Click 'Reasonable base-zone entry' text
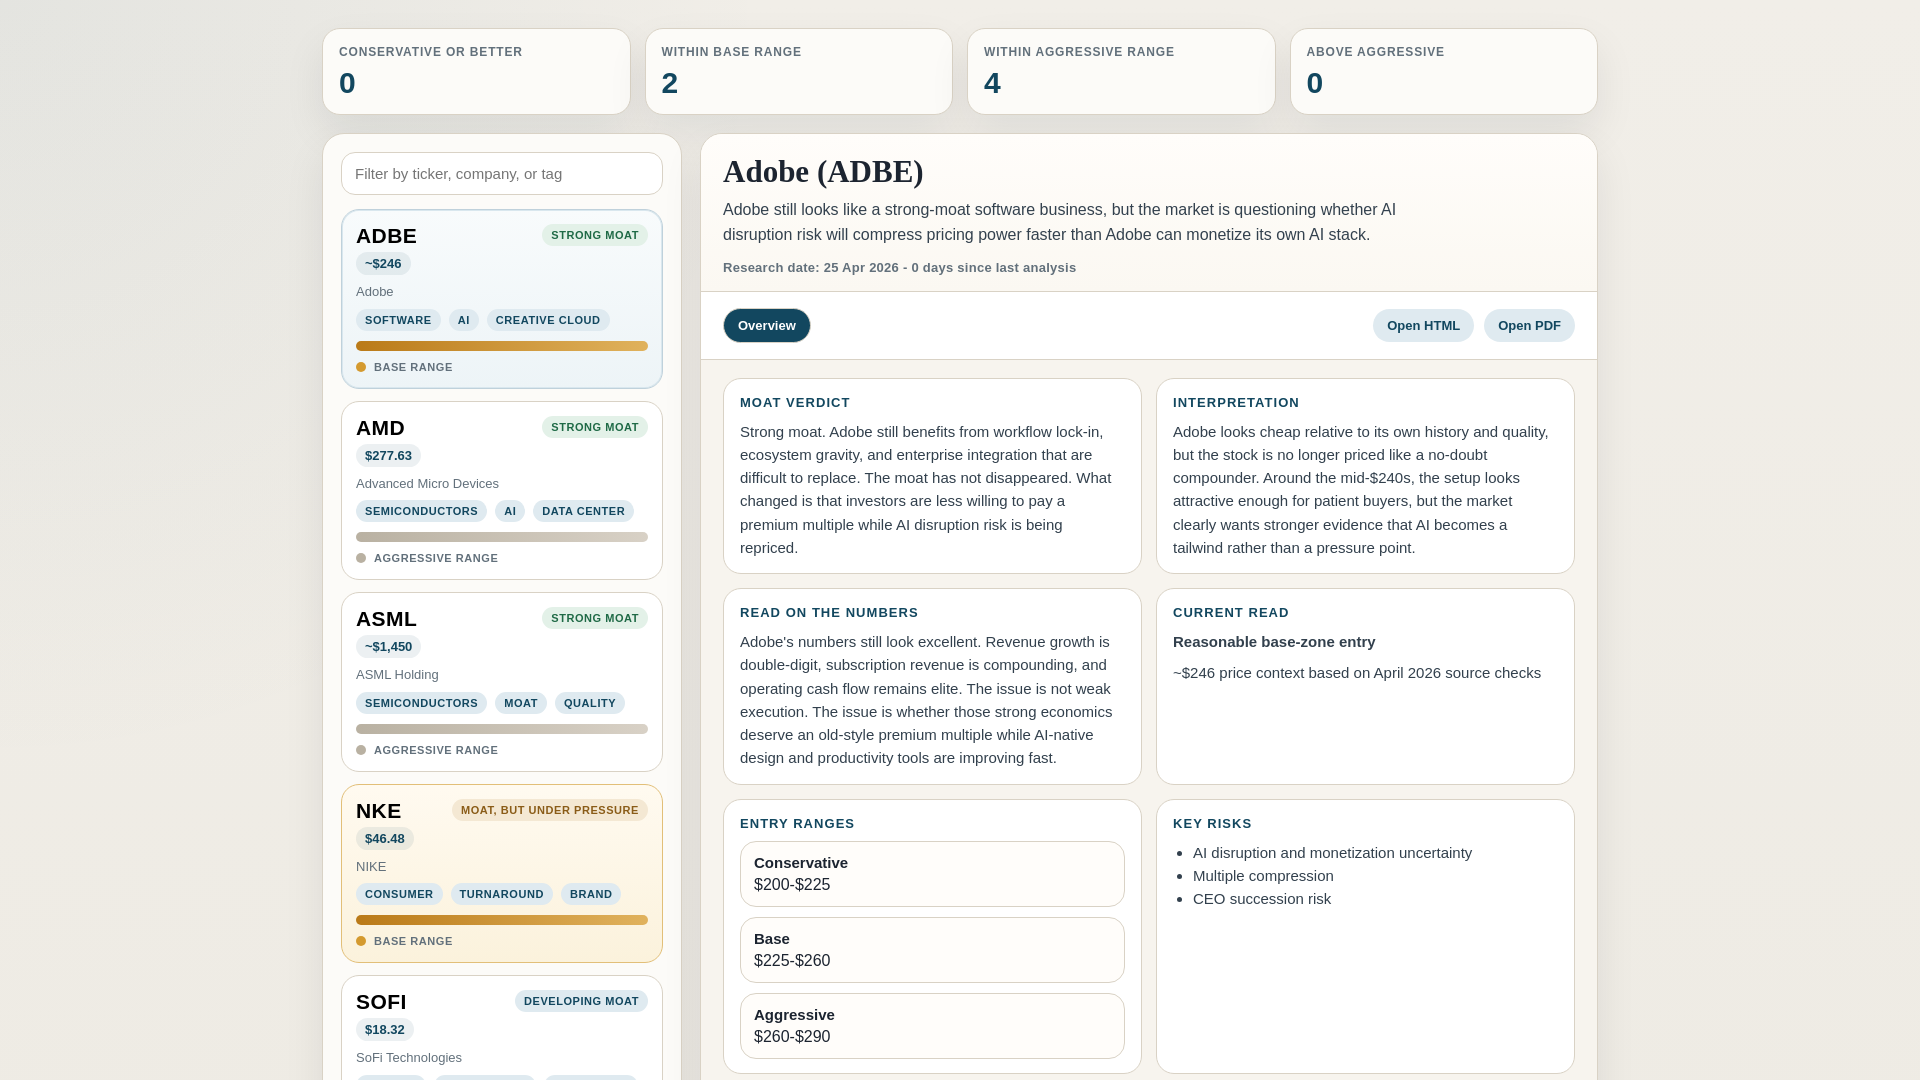 [x=1274, y=642]
